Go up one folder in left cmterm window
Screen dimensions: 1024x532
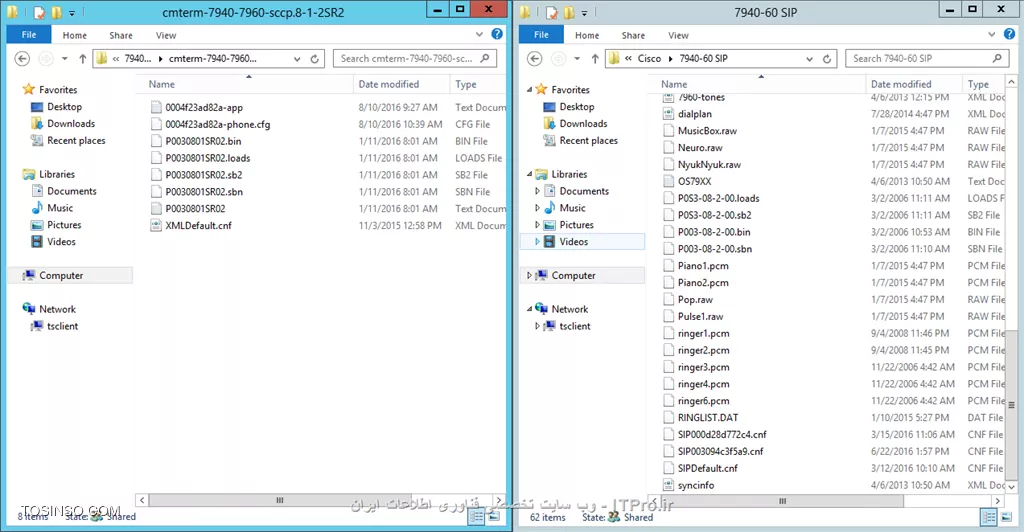[82, 59]
